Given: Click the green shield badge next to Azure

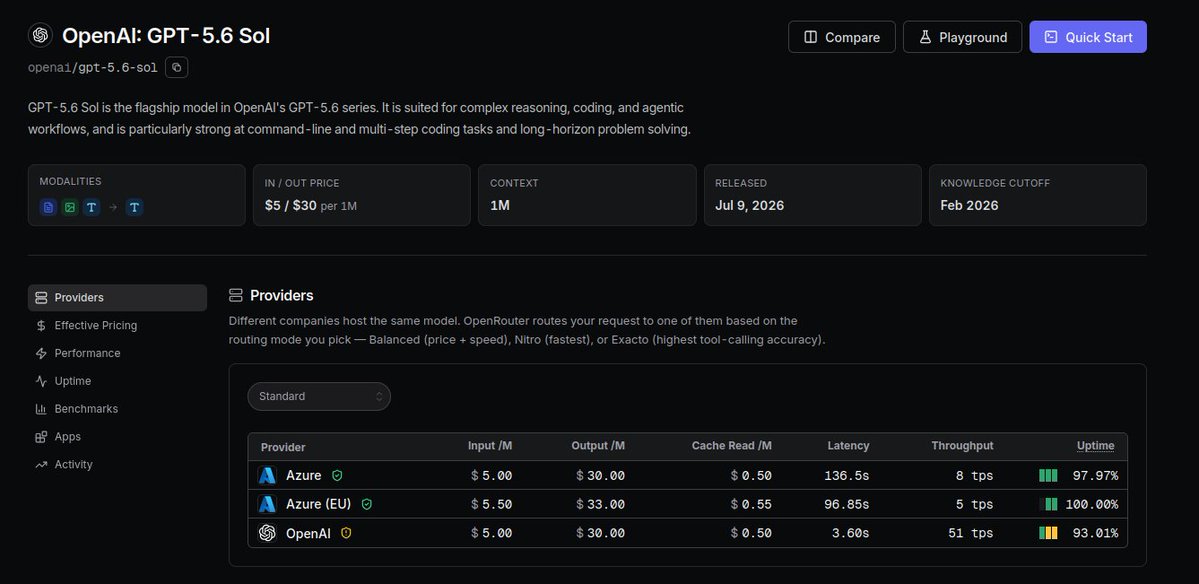Looking at the screenshot, I should (x=337, y=475).
